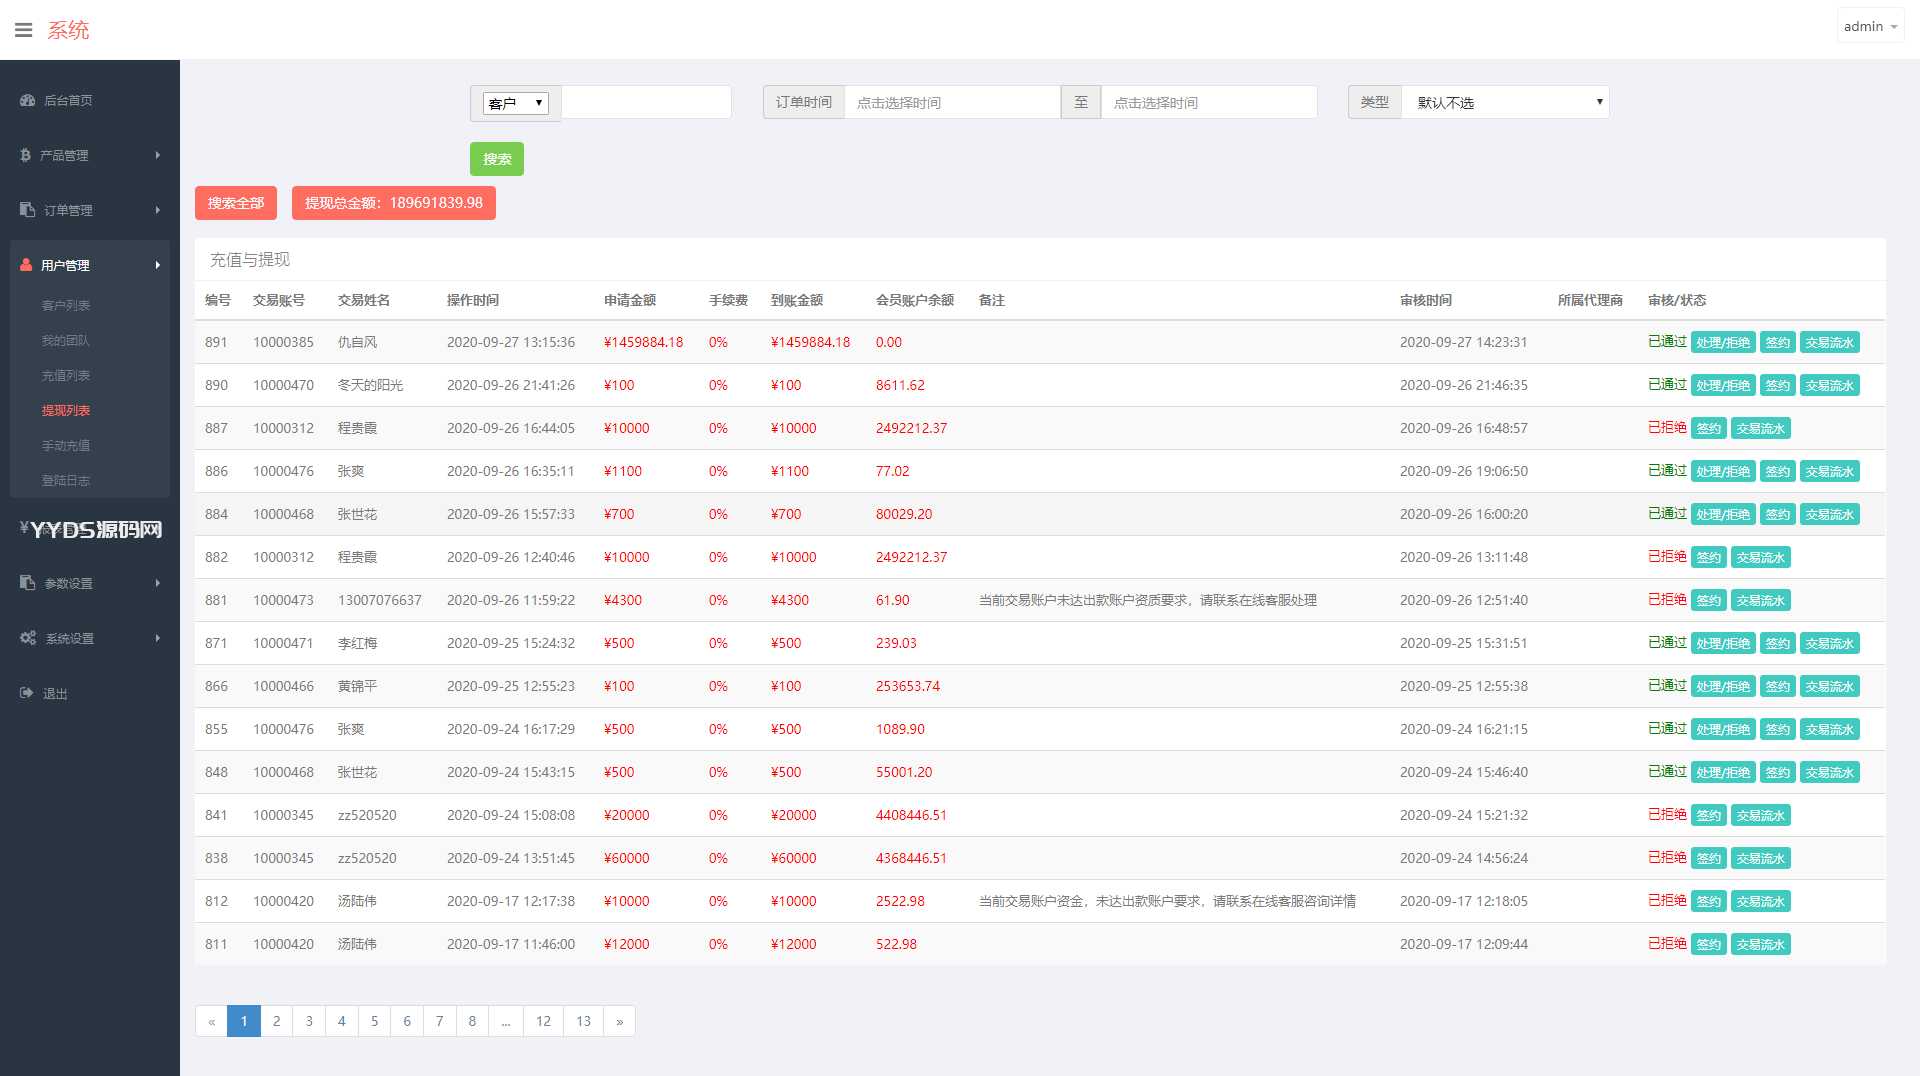
Task: Click the 系统设置 gears icon
Action: [28, 638]
